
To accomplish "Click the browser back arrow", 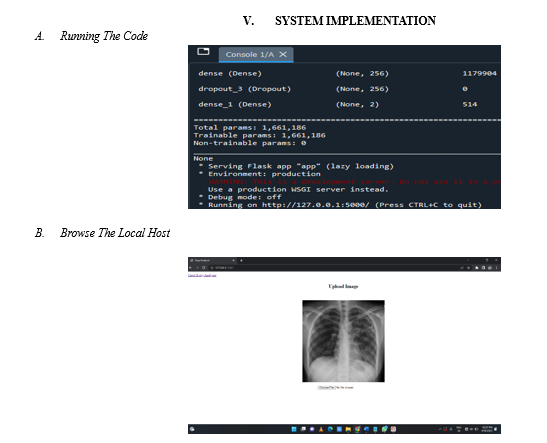I will click(190, 268).
